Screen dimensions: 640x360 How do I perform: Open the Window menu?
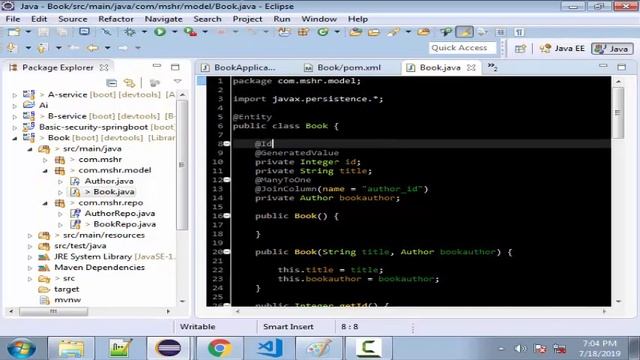coord(319,19)
